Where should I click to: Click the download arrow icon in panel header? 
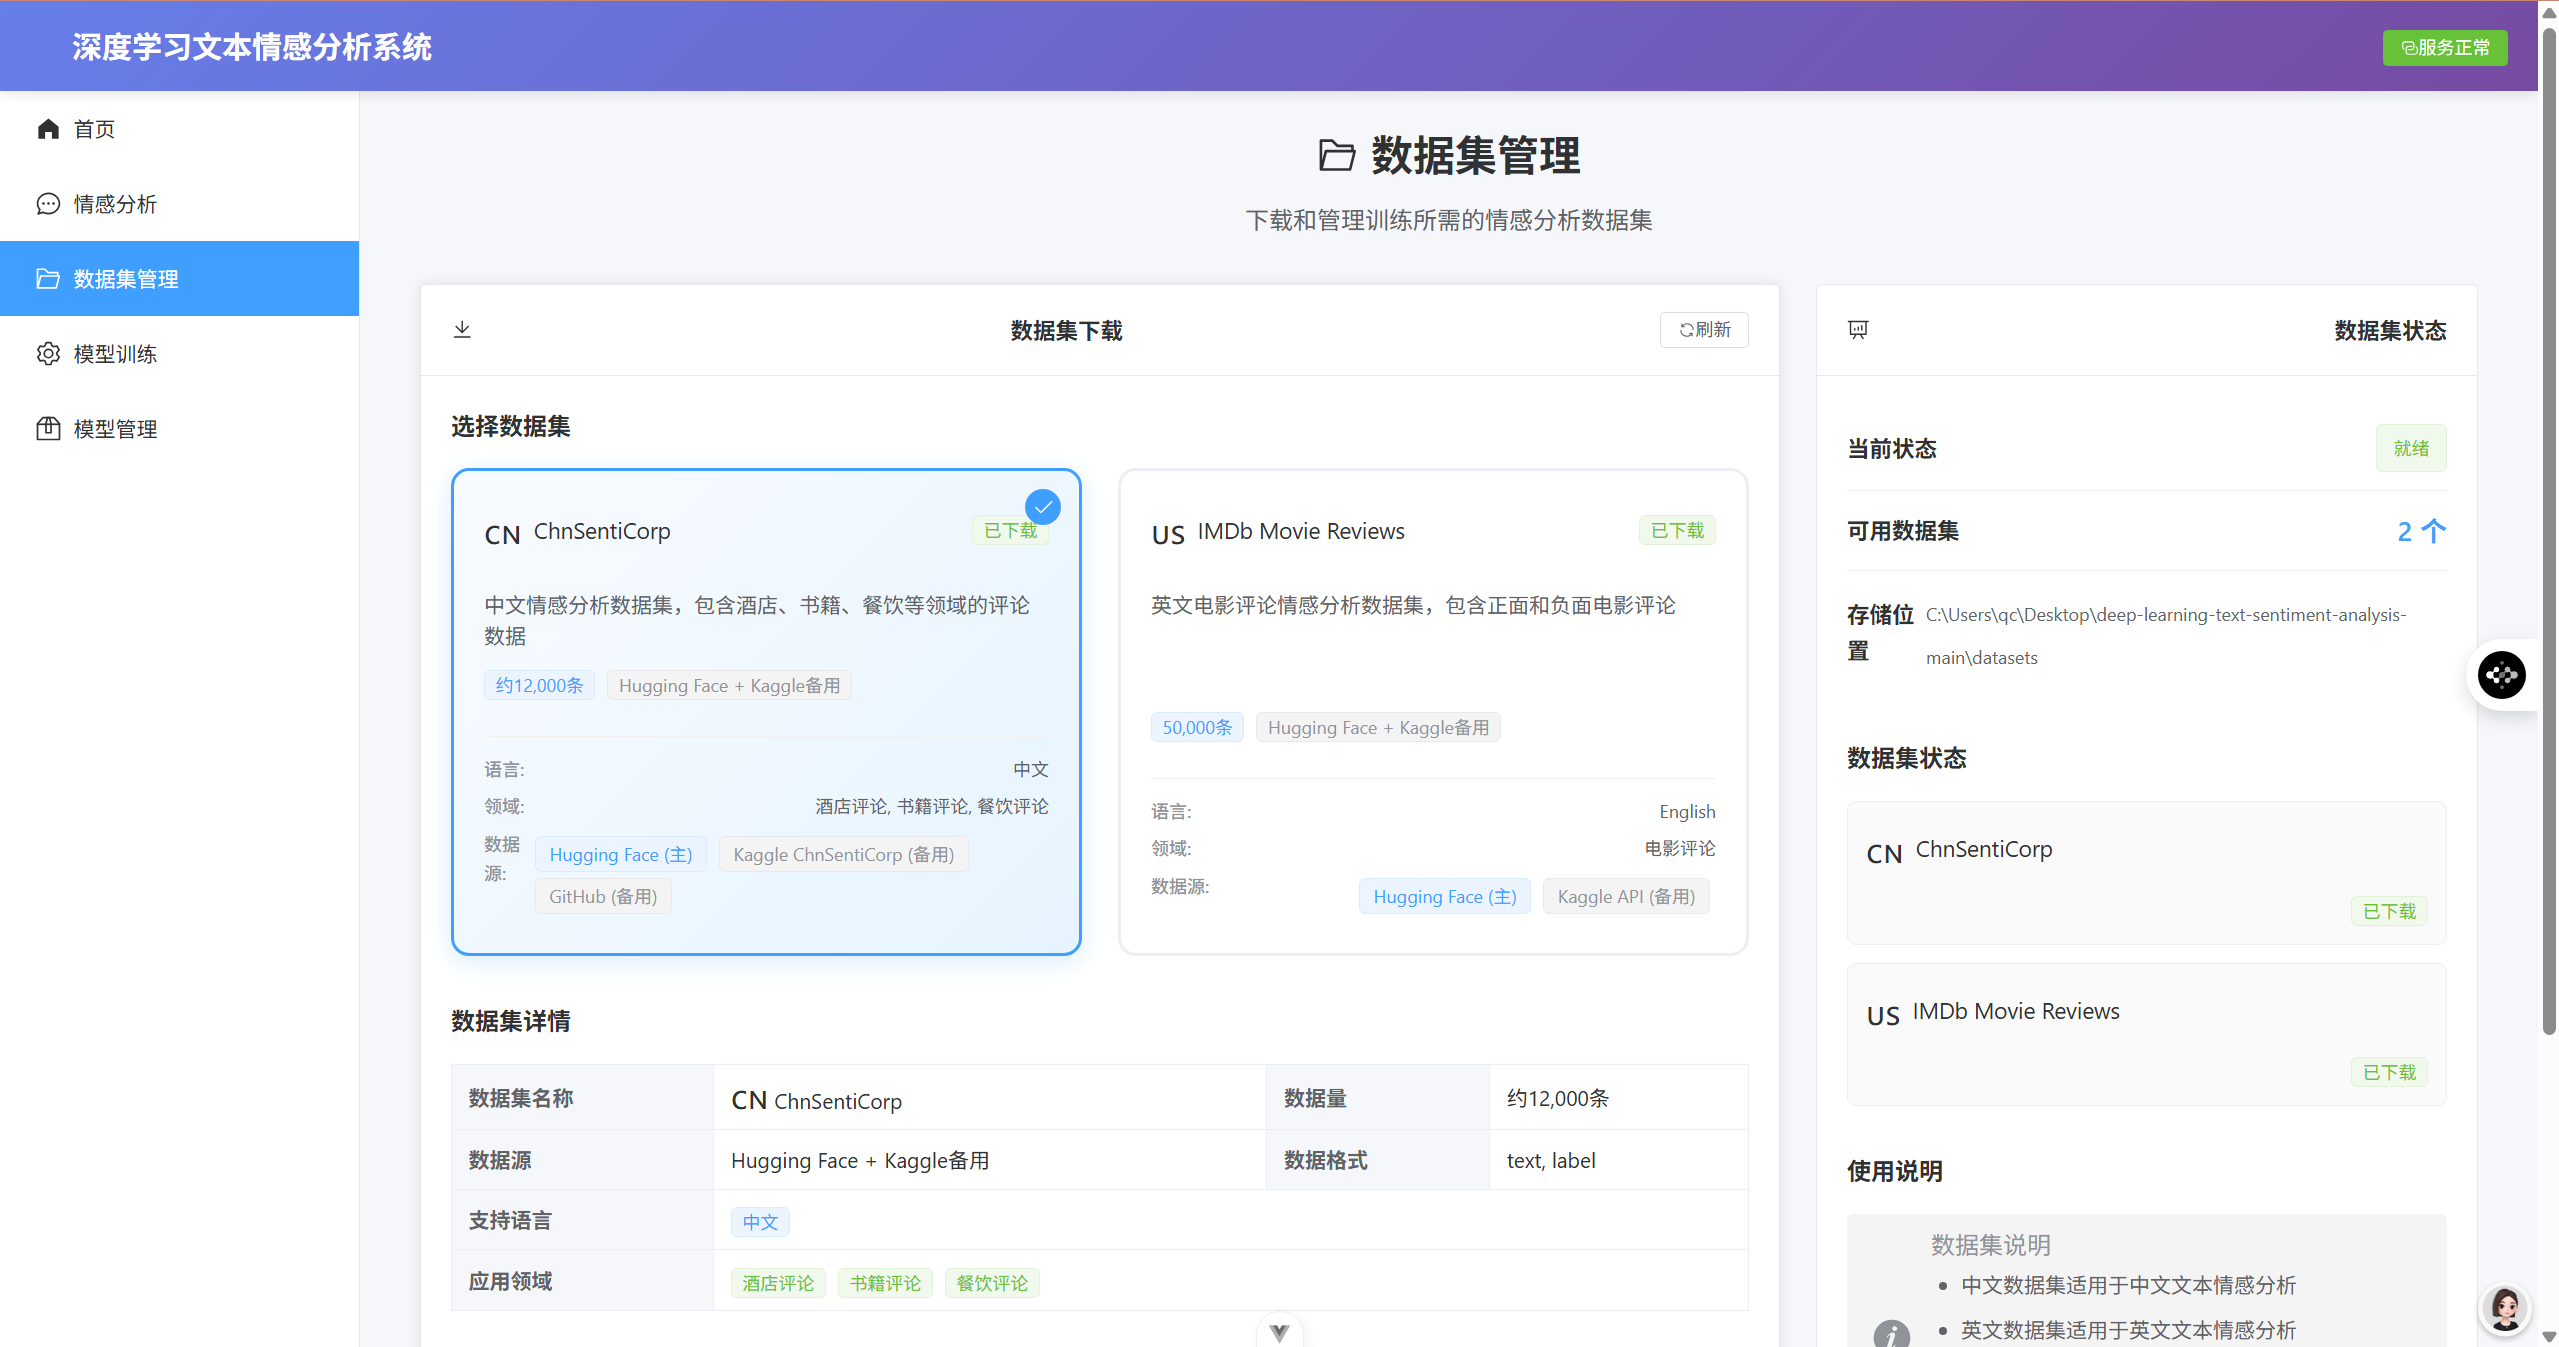click(462, 330)
